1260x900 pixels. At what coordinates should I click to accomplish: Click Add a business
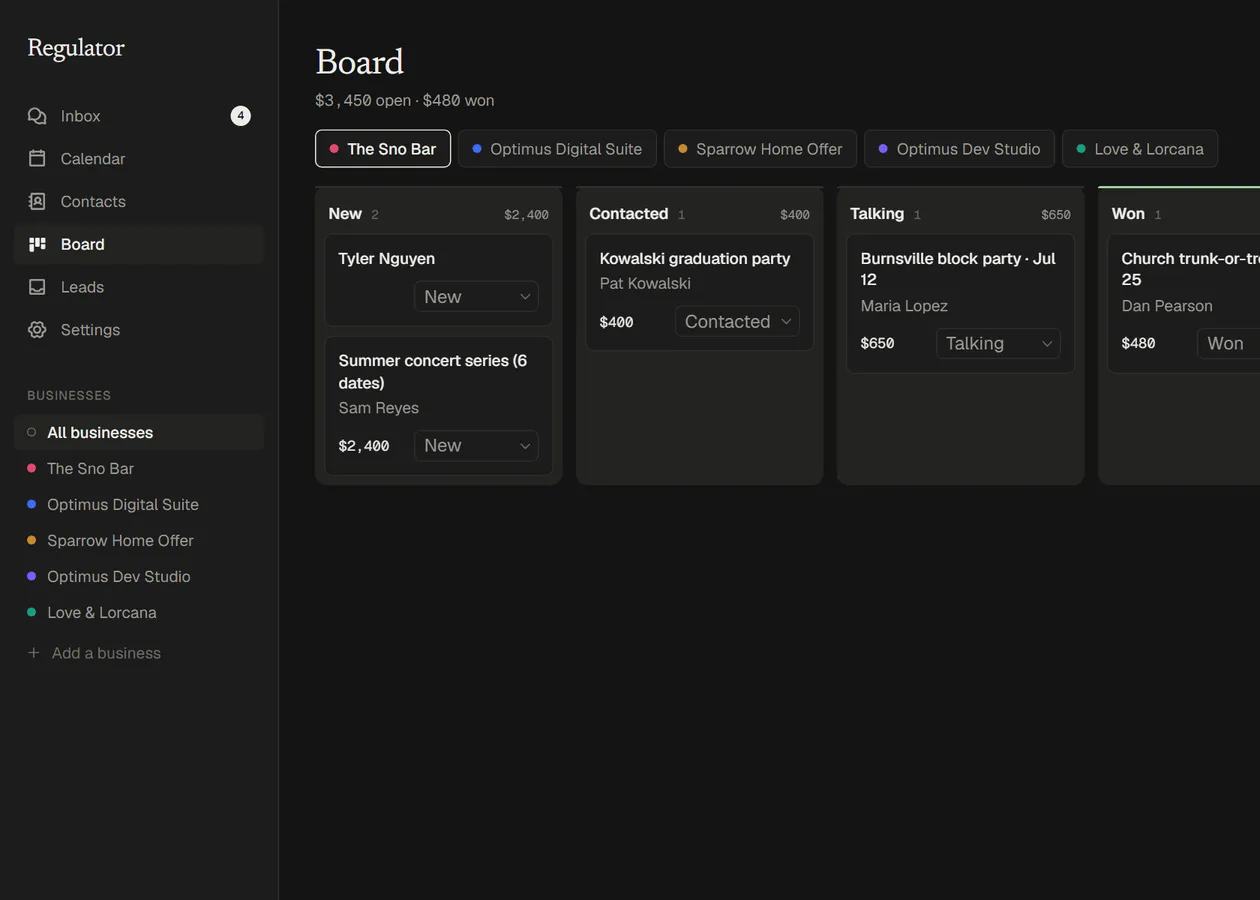click(139, 653)
